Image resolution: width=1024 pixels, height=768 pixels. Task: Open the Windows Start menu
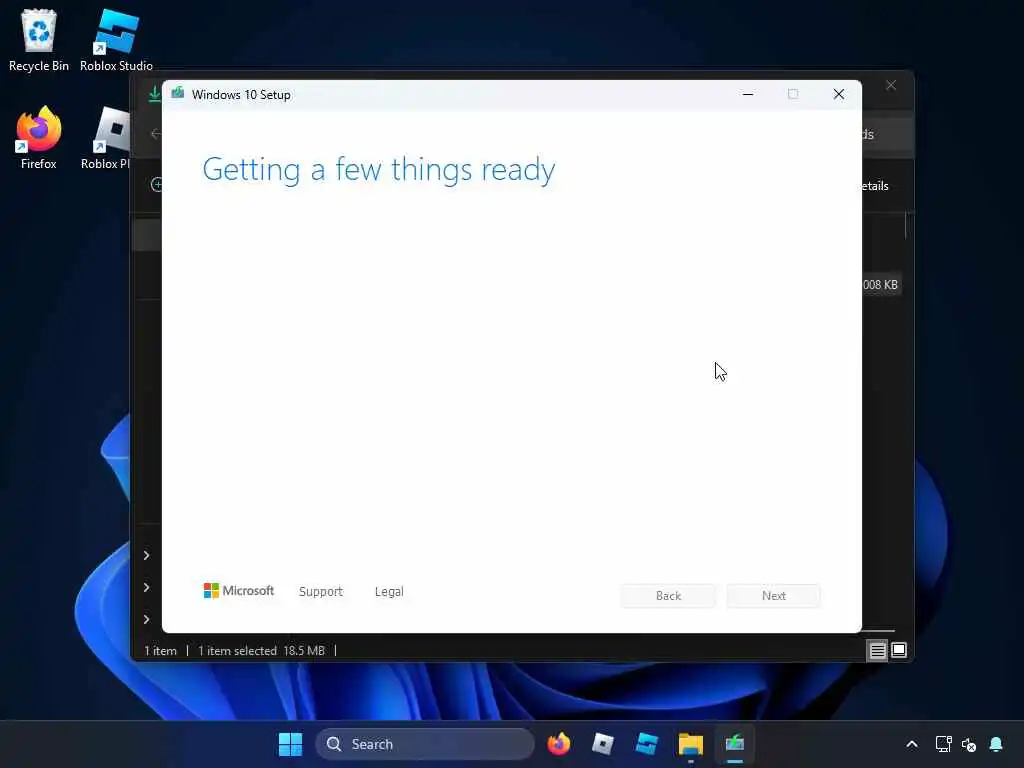(291, 744)
